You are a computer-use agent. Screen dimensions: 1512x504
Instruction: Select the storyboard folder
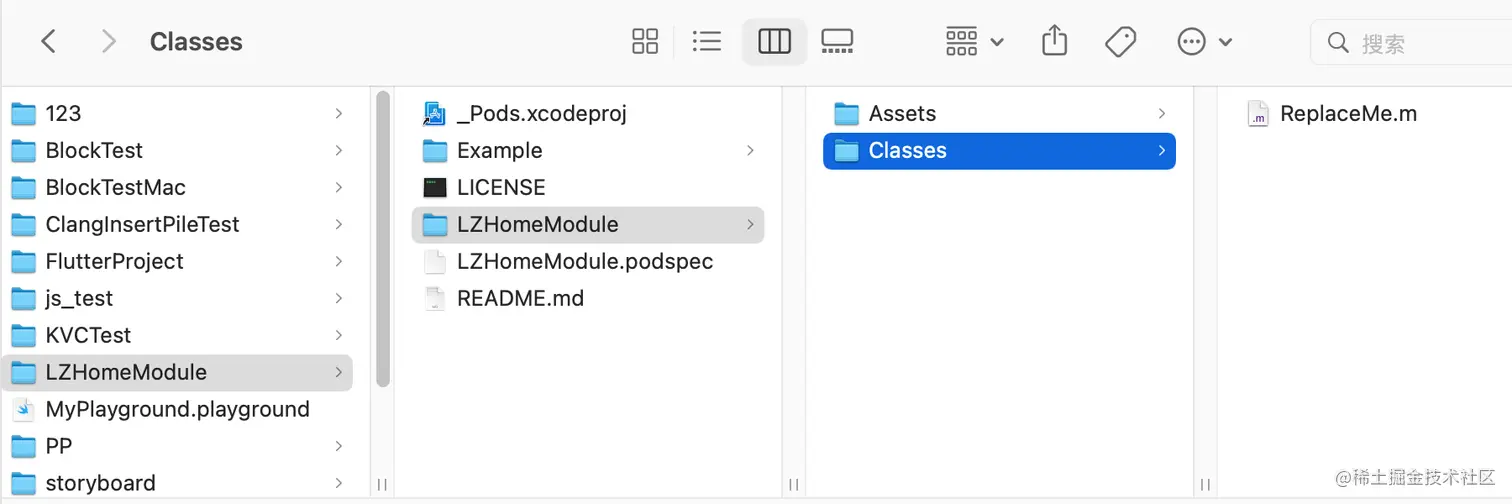pos(177,483)
